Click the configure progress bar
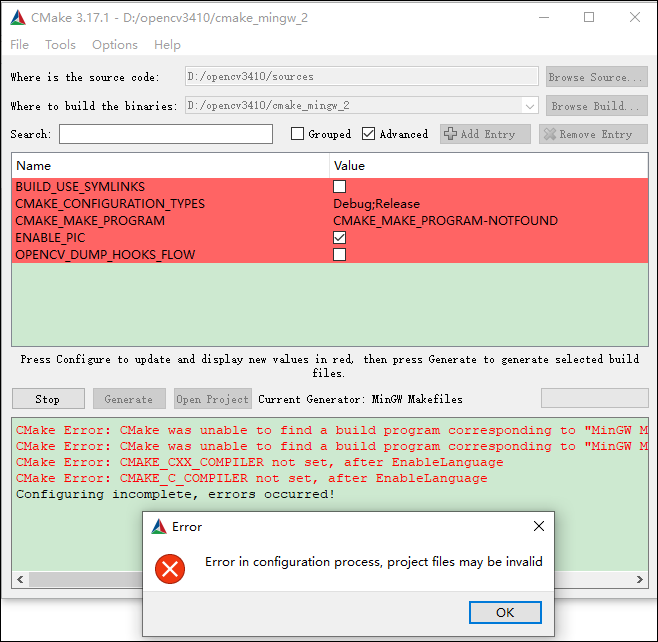Screen dimensions: 658x642 point(594,398)
